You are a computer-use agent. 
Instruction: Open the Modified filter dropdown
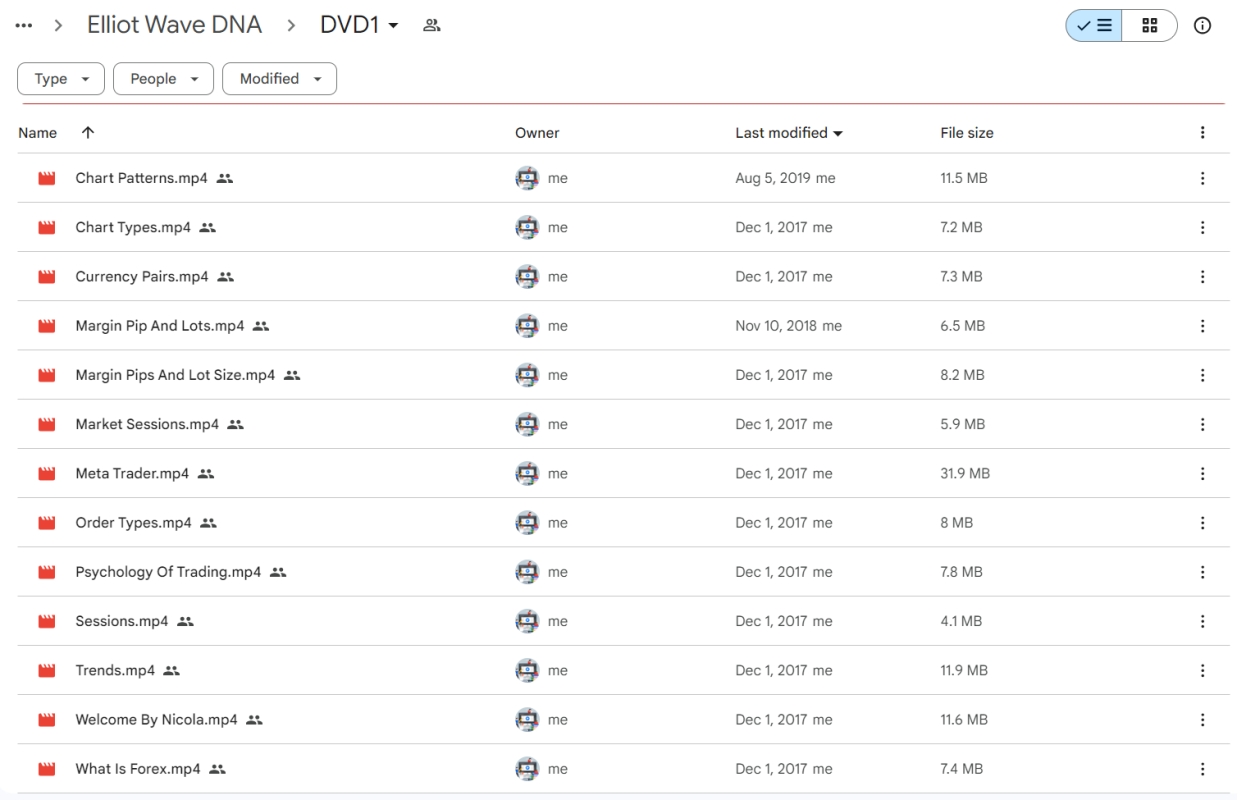[x=279, y=79]
